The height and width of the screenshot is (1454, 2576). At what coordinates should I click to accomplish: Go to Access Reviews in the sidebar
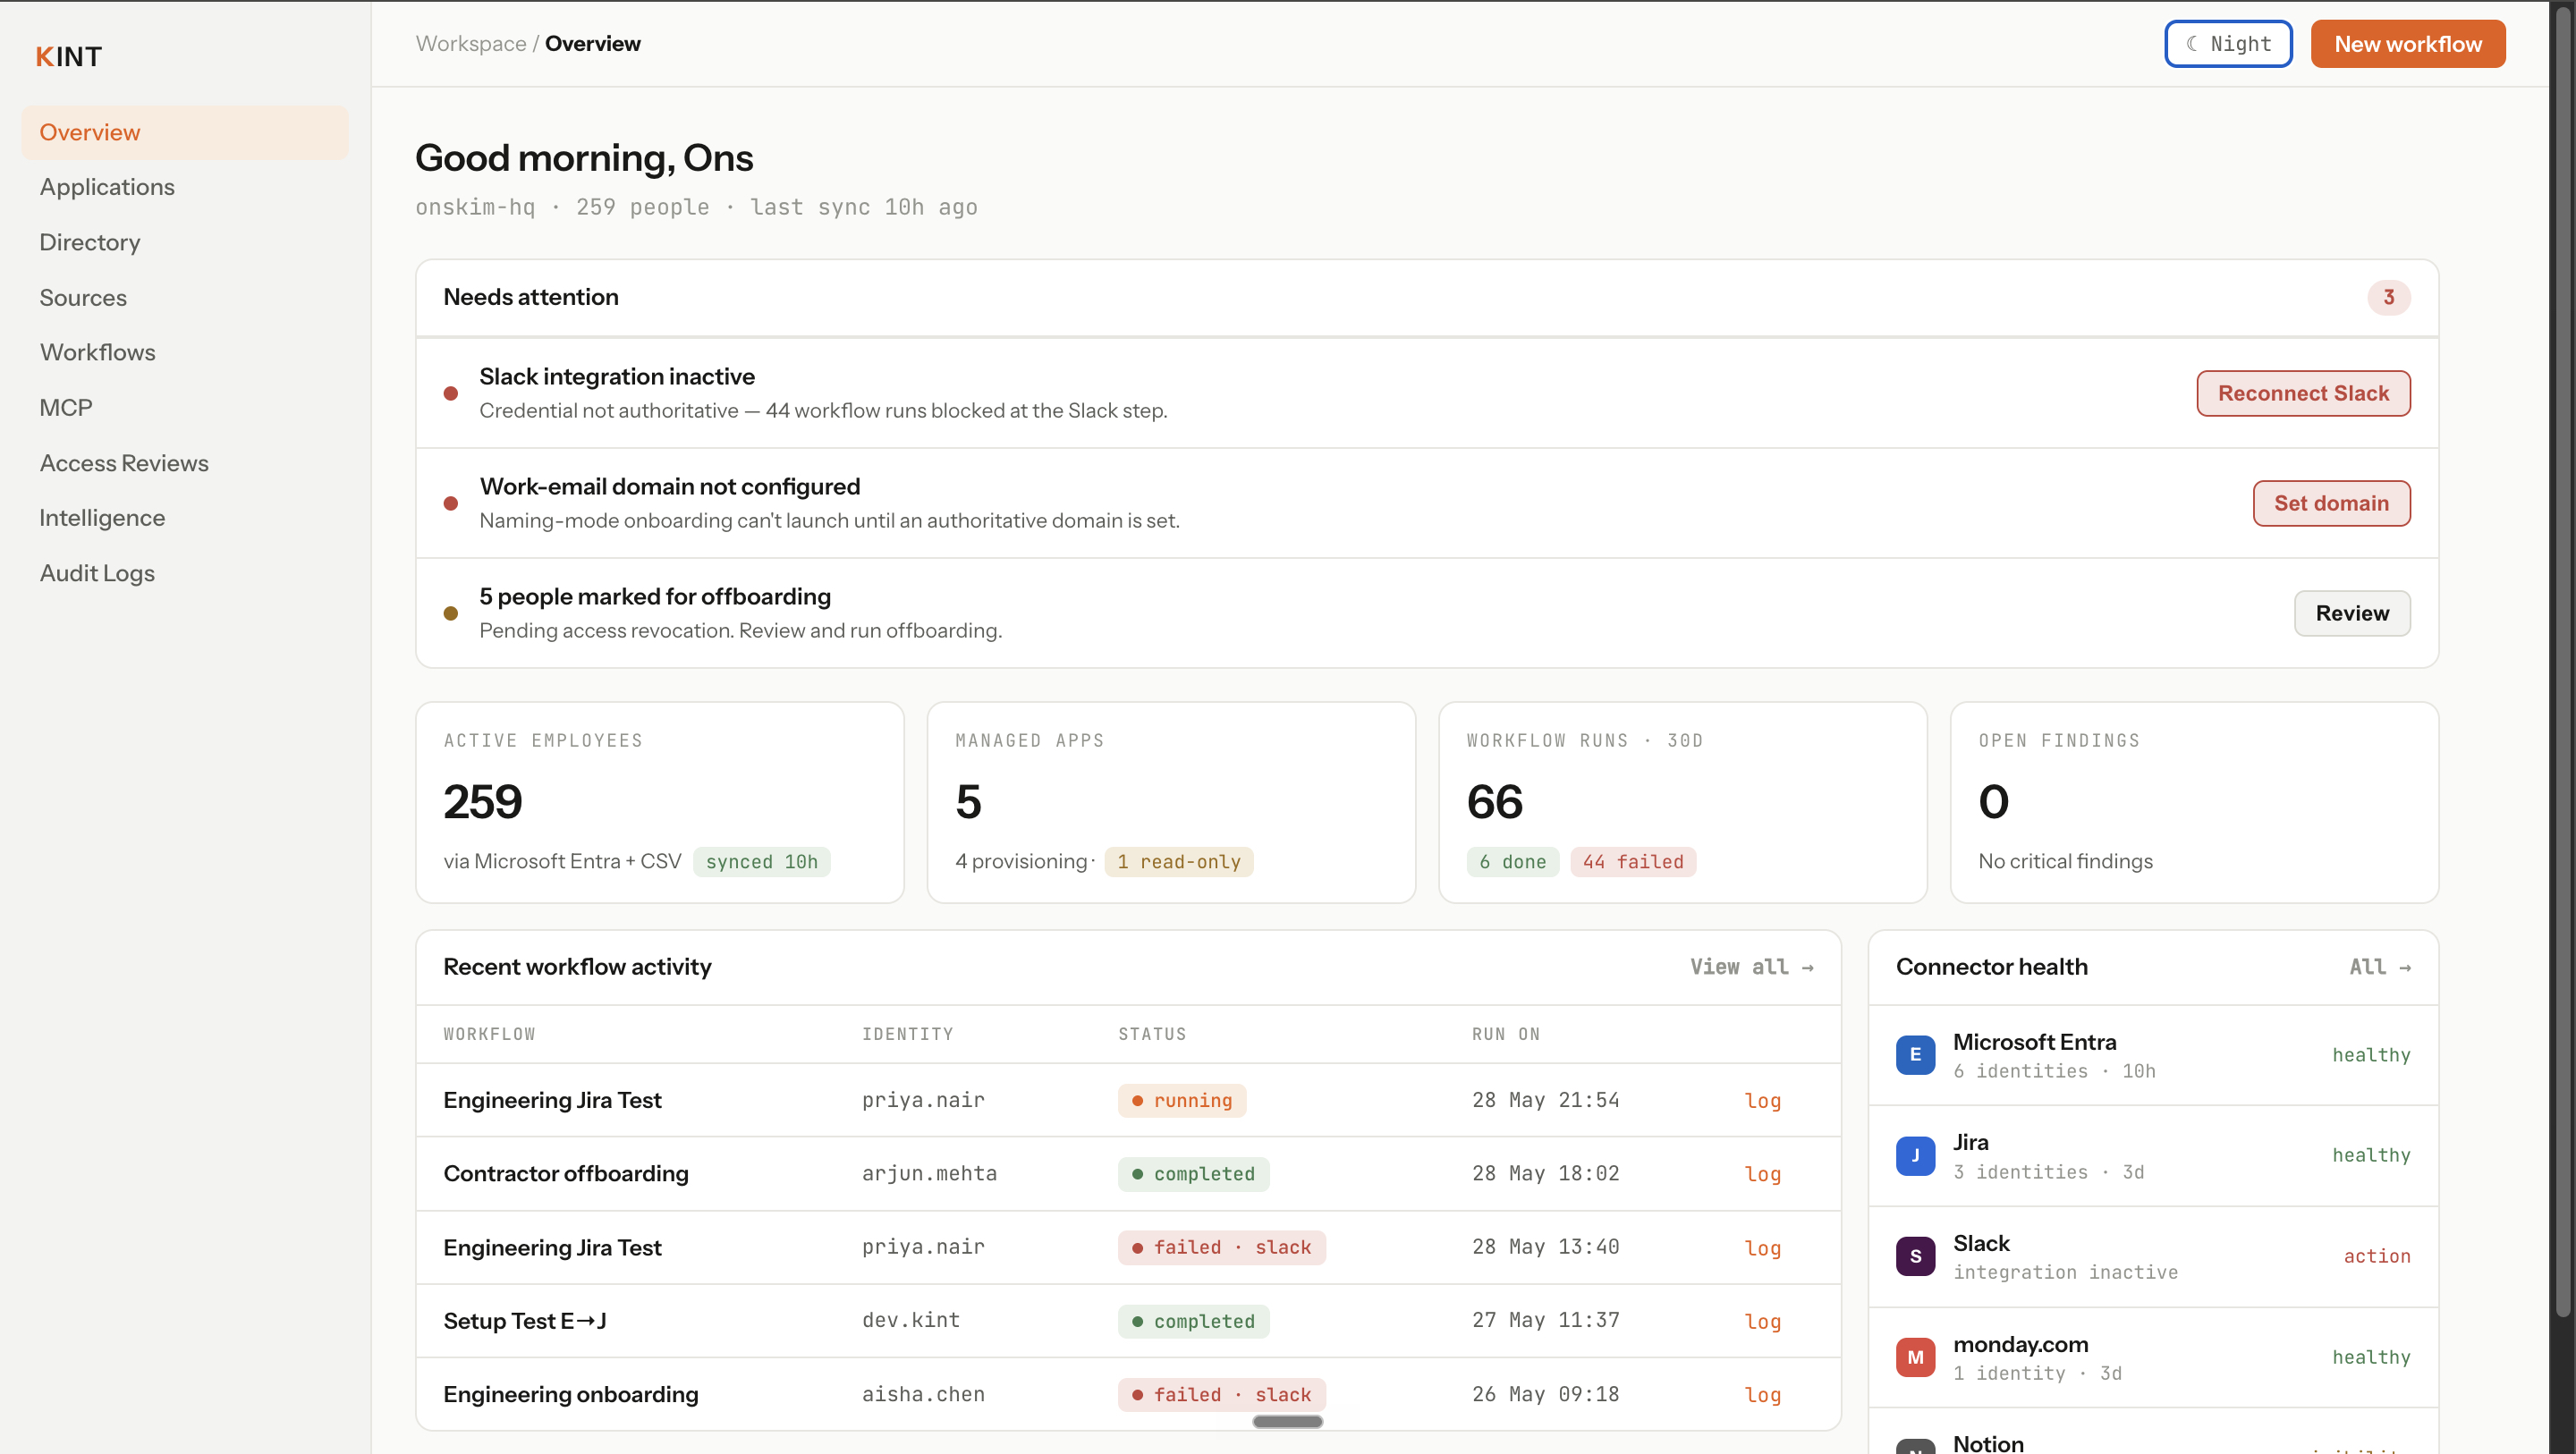tap(124, 463)
